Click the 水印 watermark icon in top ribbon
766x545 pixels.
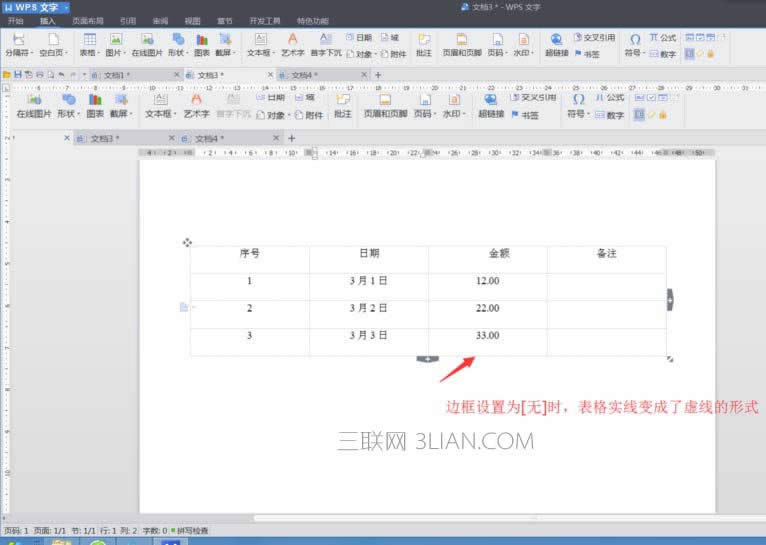point(523,40)
